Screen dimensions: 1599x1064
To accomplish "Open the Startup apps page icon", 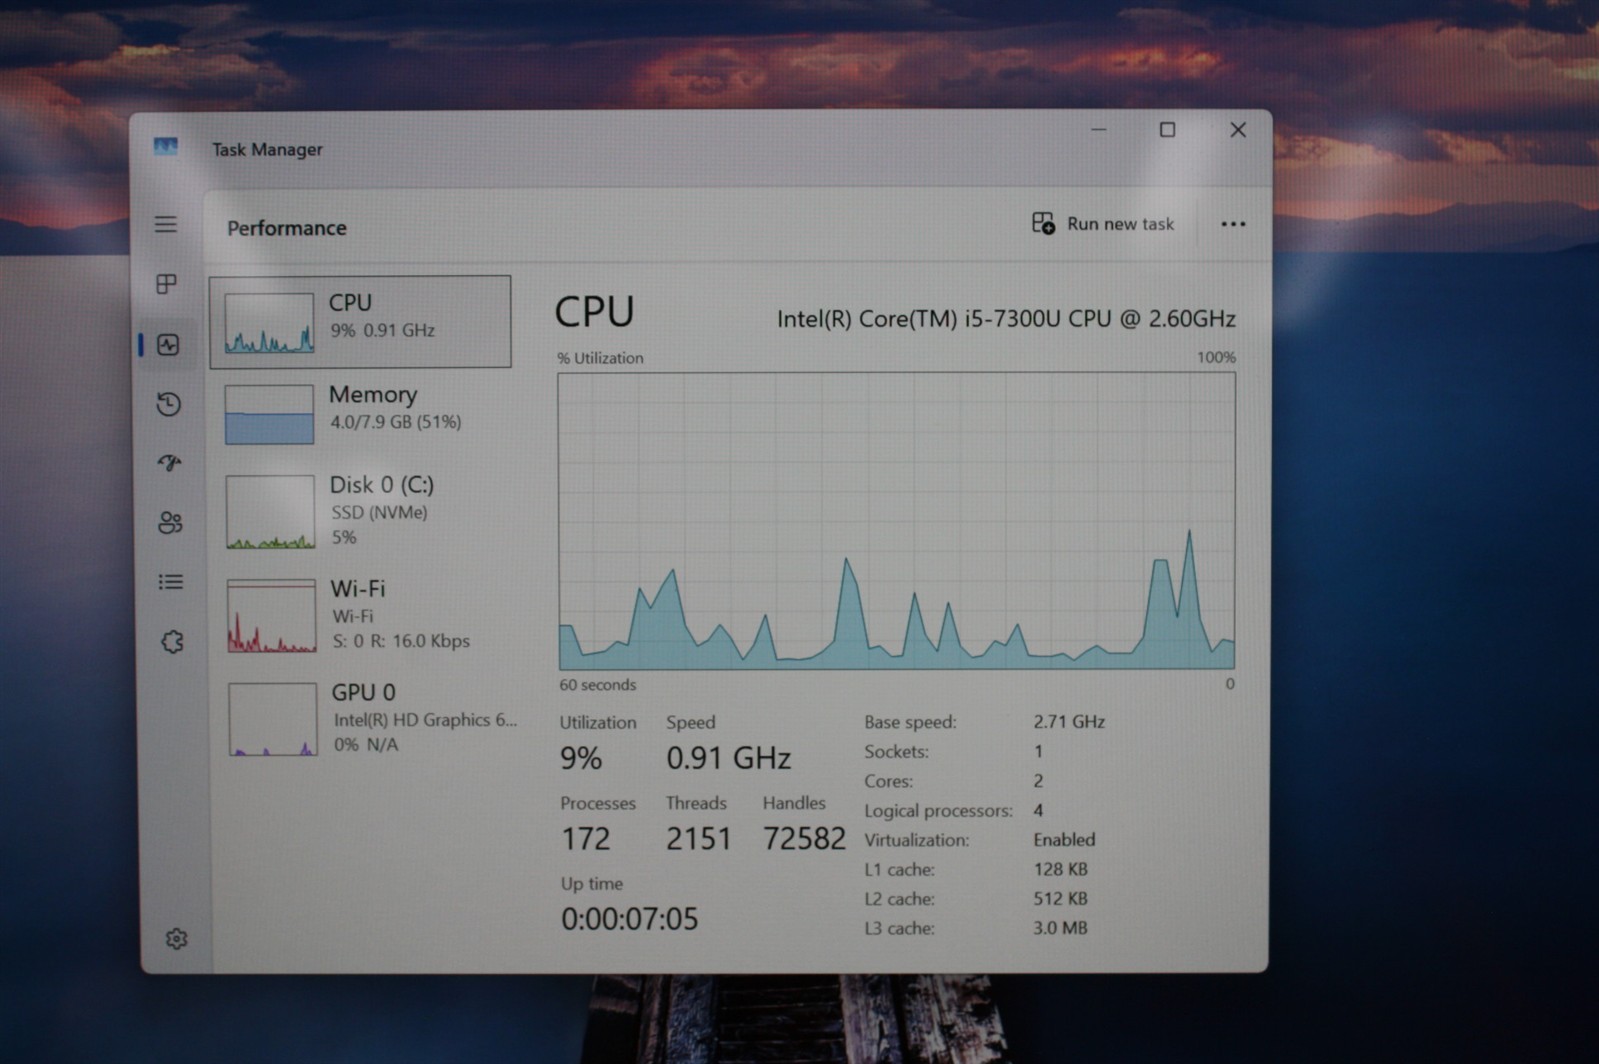I will [169, 462].
